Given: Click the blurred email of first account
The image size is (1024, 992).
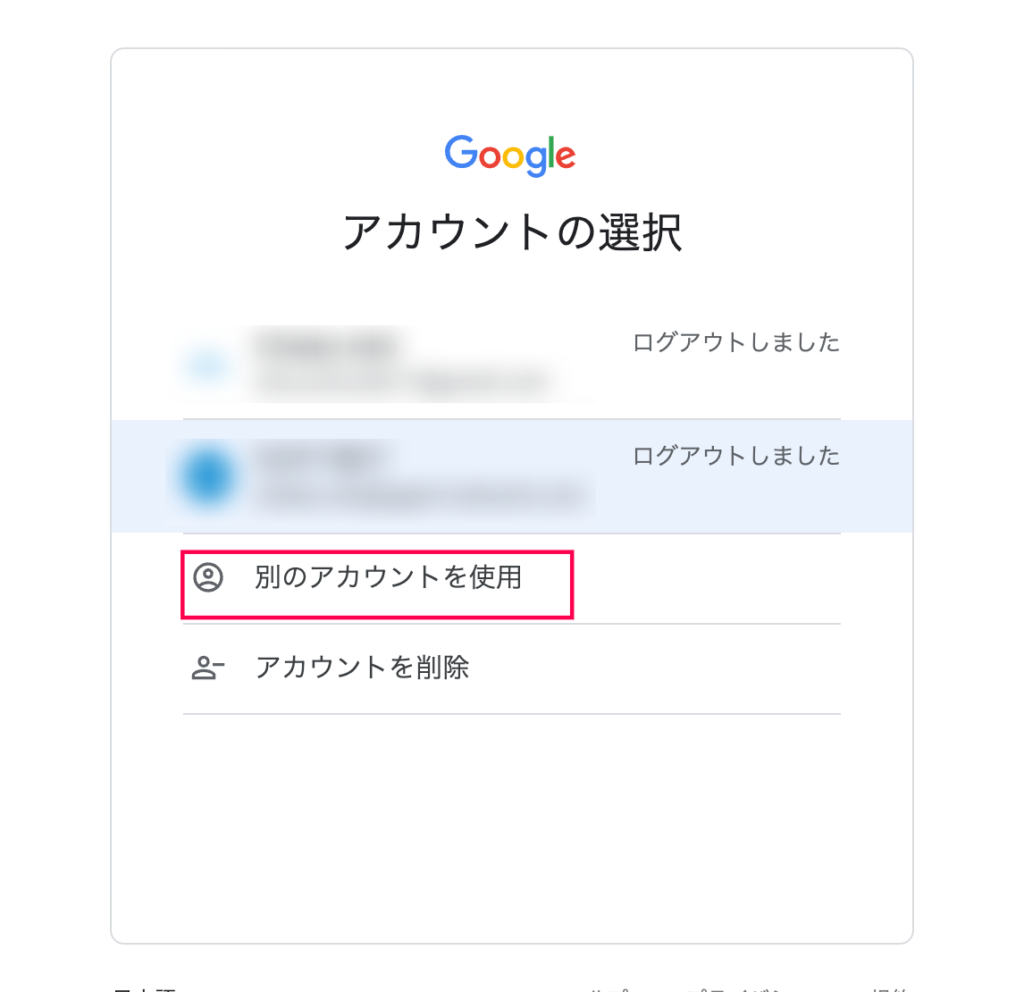Looking at the screenshot, I should pyautogui.click(x=402, y=380).
